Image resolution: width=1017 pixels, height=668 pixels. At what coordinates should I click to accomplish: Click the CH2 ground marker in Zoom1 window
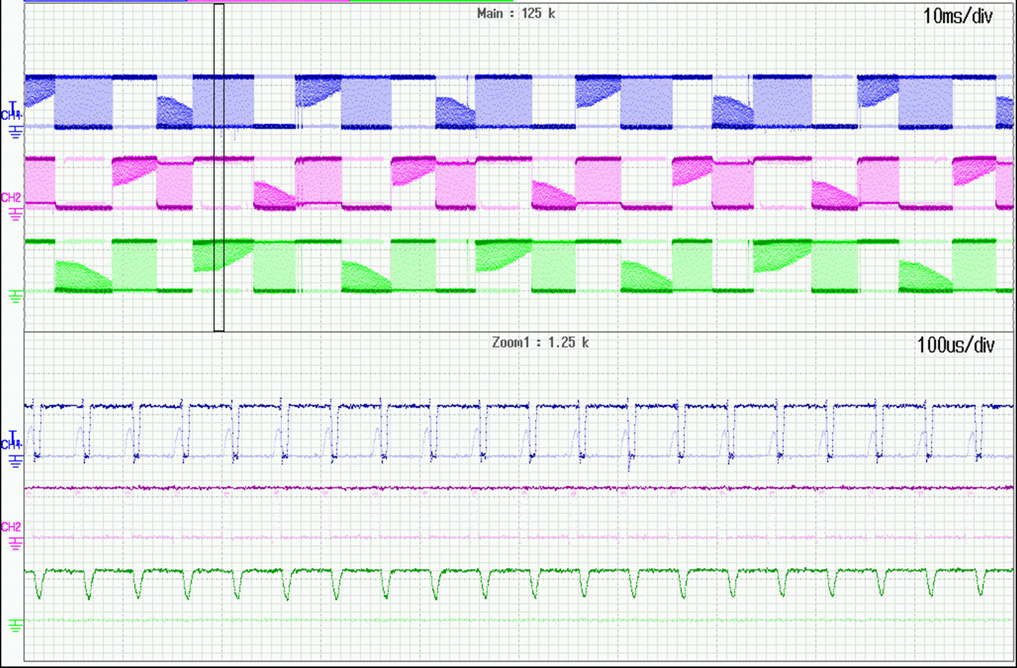[x=13, y=543]
